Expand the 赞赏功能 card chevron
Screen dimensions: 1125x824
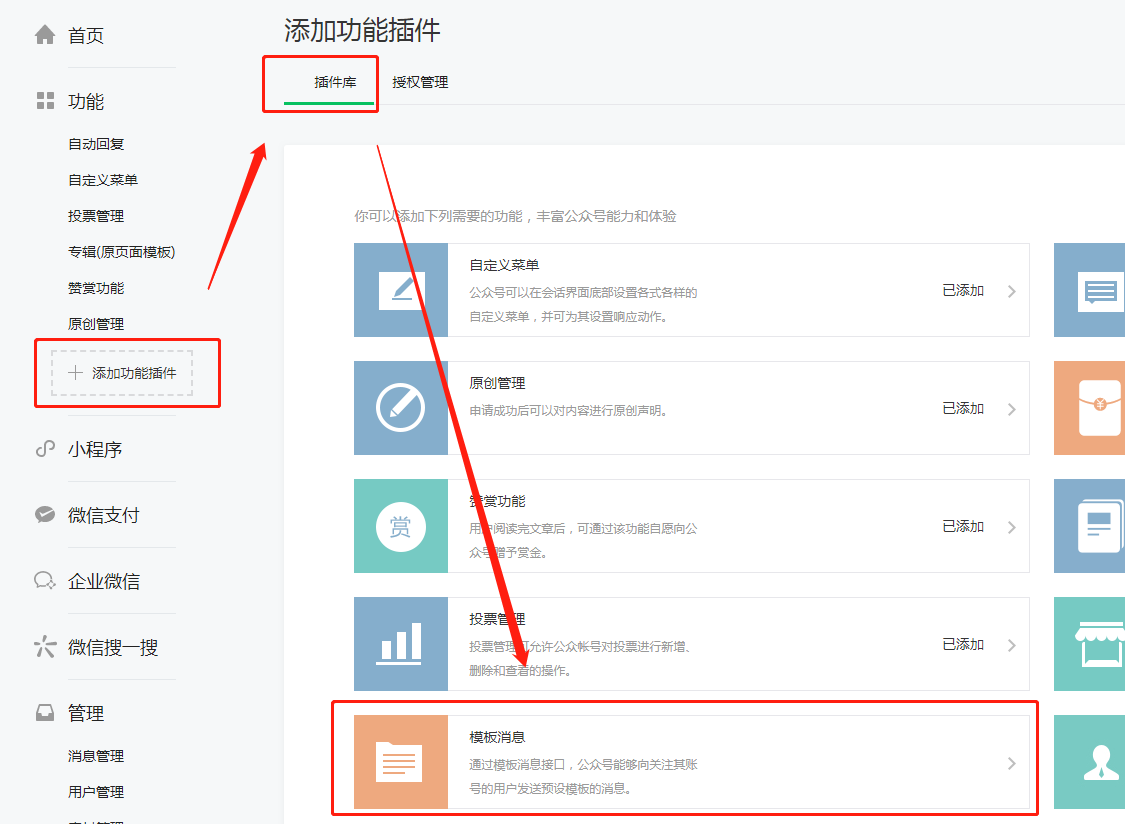point(1012,527)
